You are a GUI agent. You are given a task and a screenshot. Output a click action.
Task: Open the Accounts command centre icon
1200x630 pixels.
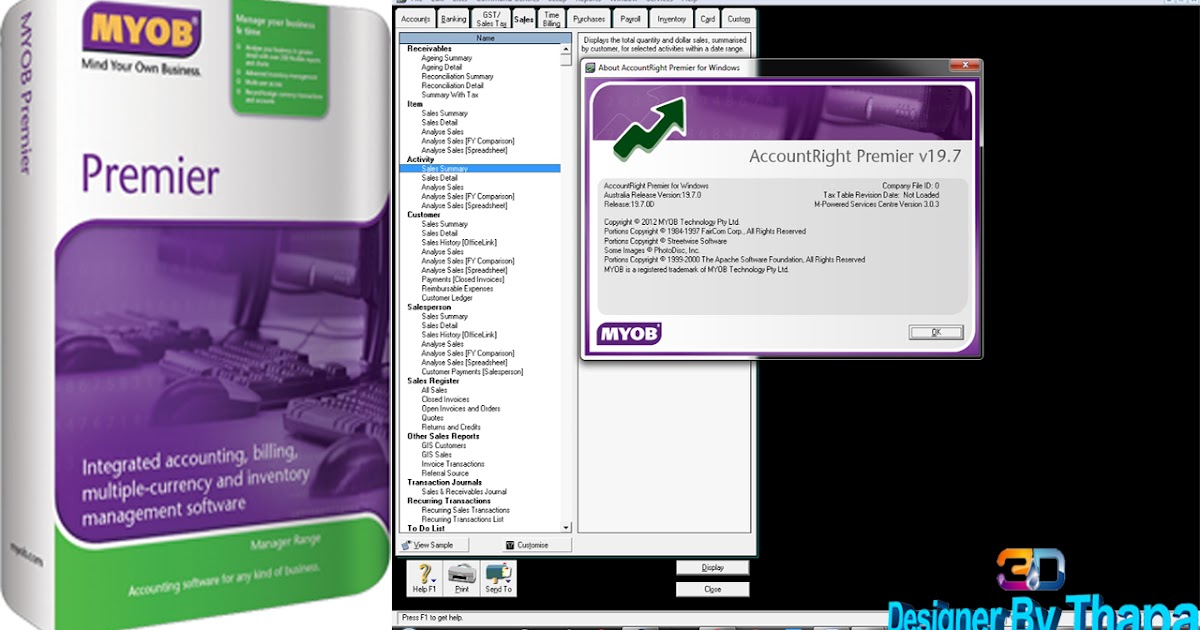[416, 17]
